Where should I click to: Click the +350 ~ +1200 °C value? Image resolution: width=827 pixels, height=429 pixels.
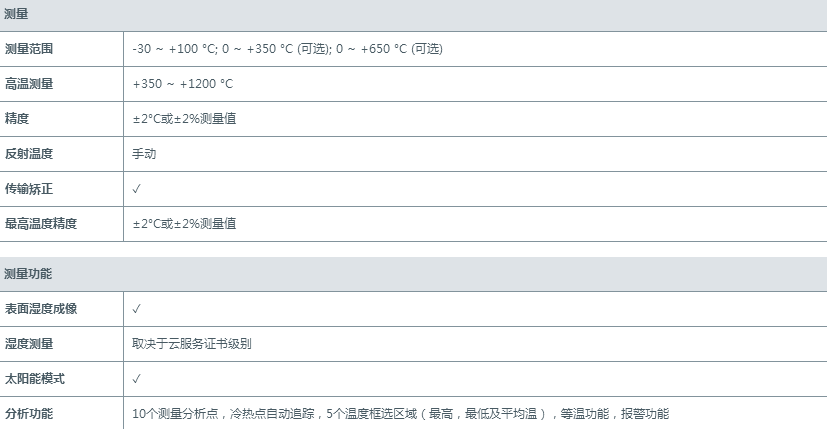183,84
